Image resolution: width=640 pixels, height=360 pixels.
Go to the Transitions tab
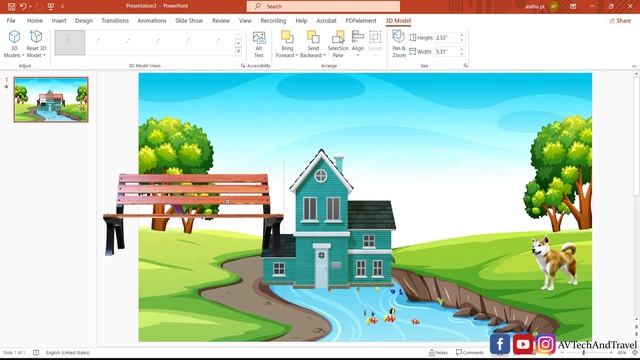[115, 20]
